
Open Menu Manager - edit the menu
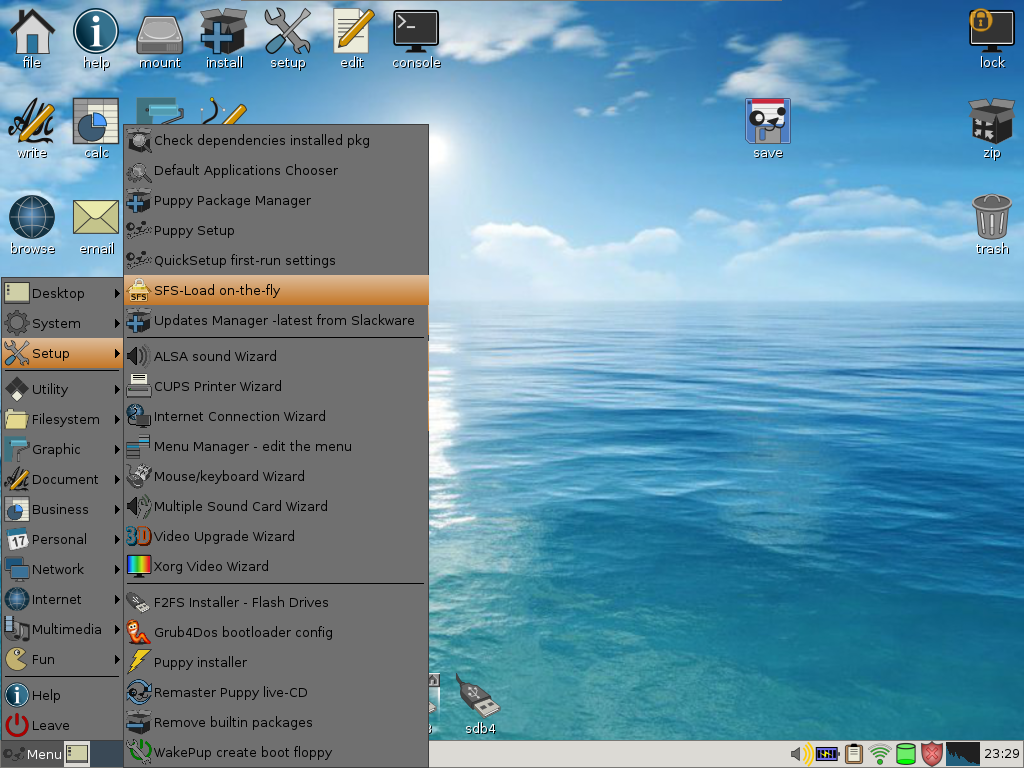[276, 447]
